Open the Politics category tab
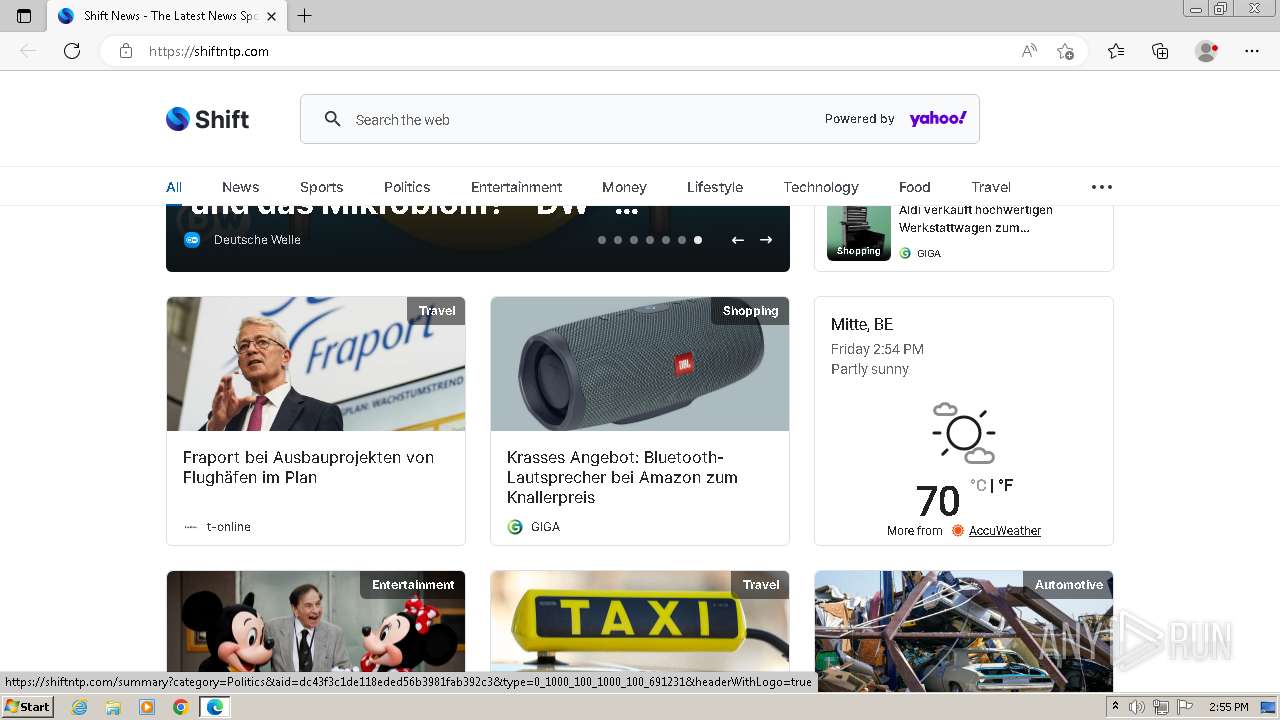1280x720 pixels. pyautogui.click(x=407, y=187)
